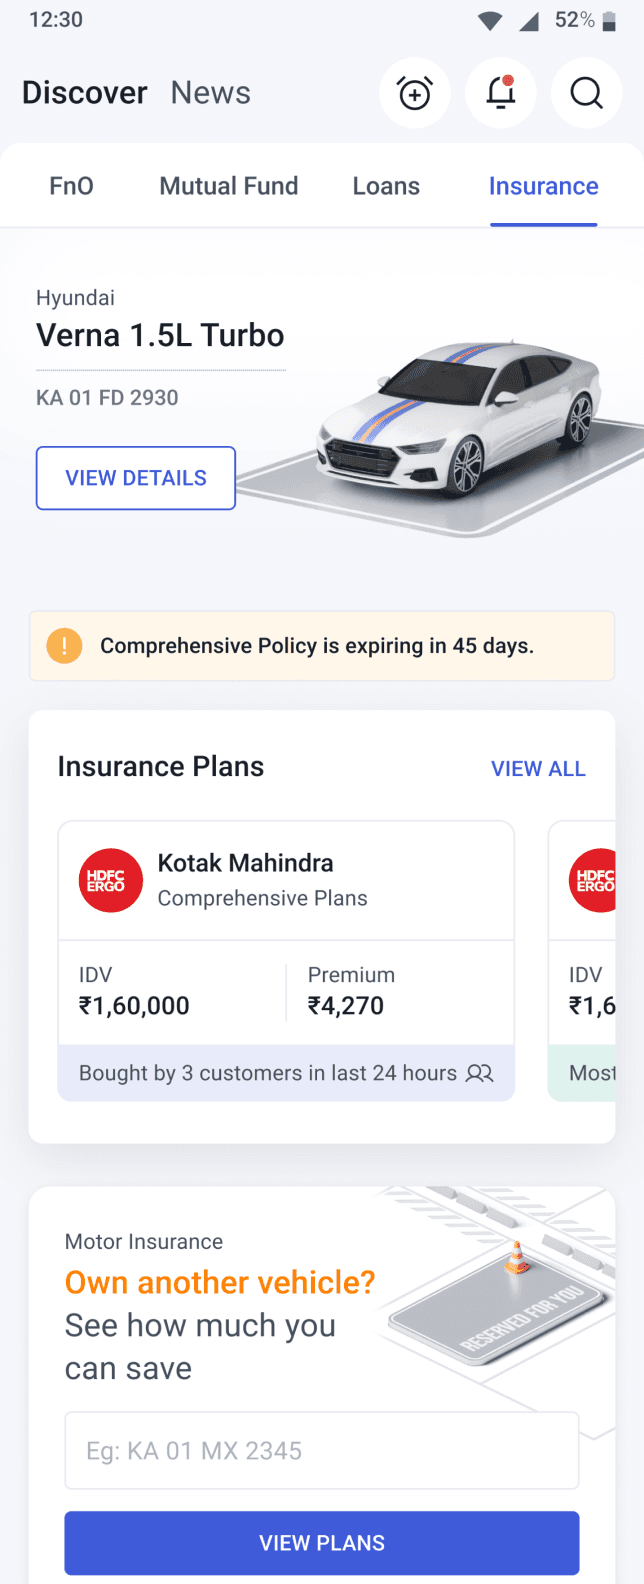This screenshot has height=1584, width=644.
Task: Tap the battery icon in status bar
Action: coord(609,21)
